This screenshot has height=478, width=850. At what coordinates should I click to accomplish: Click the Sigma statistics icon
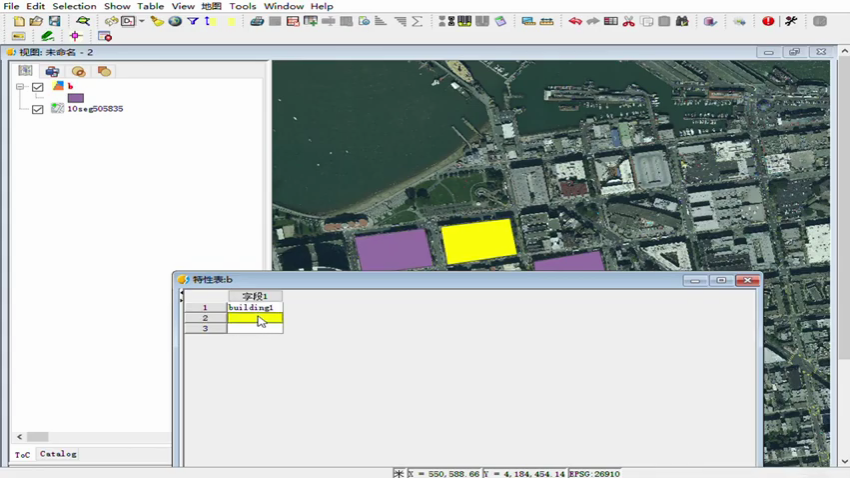[x=417, y=21]
